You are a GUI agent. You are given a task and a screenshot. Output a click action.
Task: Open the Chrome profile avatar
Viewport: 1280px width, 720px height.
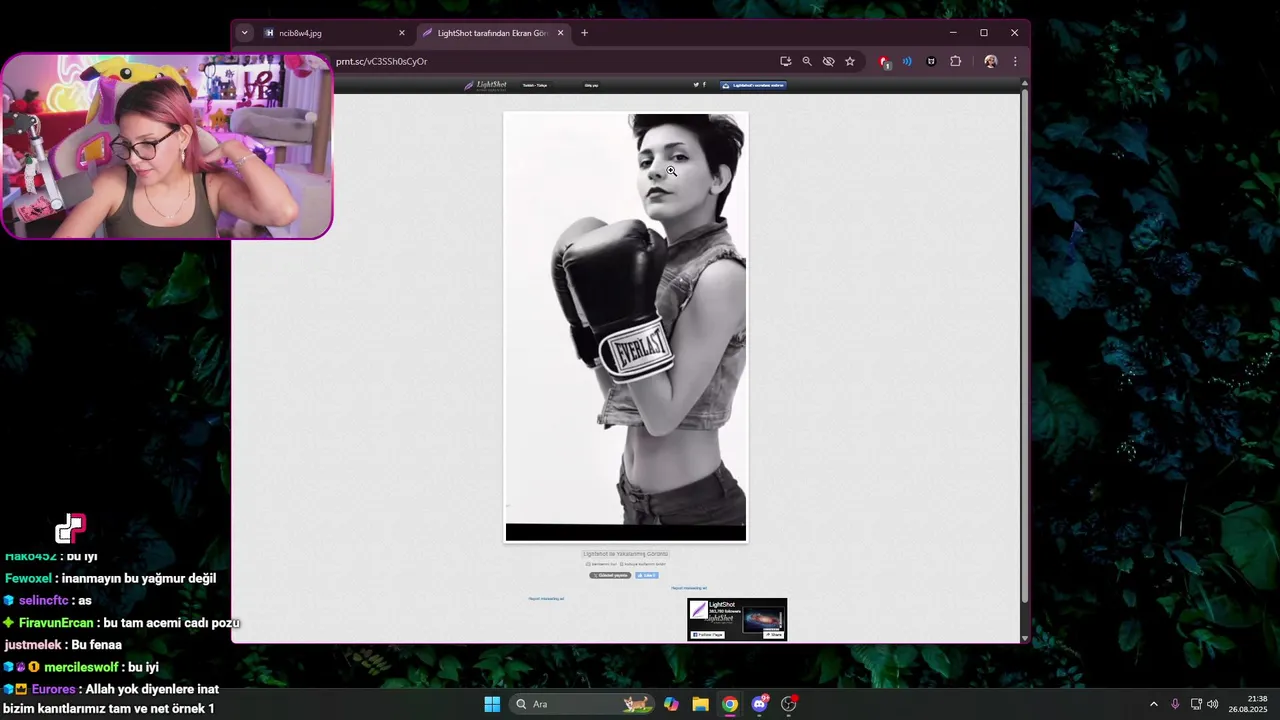(990, 61)
